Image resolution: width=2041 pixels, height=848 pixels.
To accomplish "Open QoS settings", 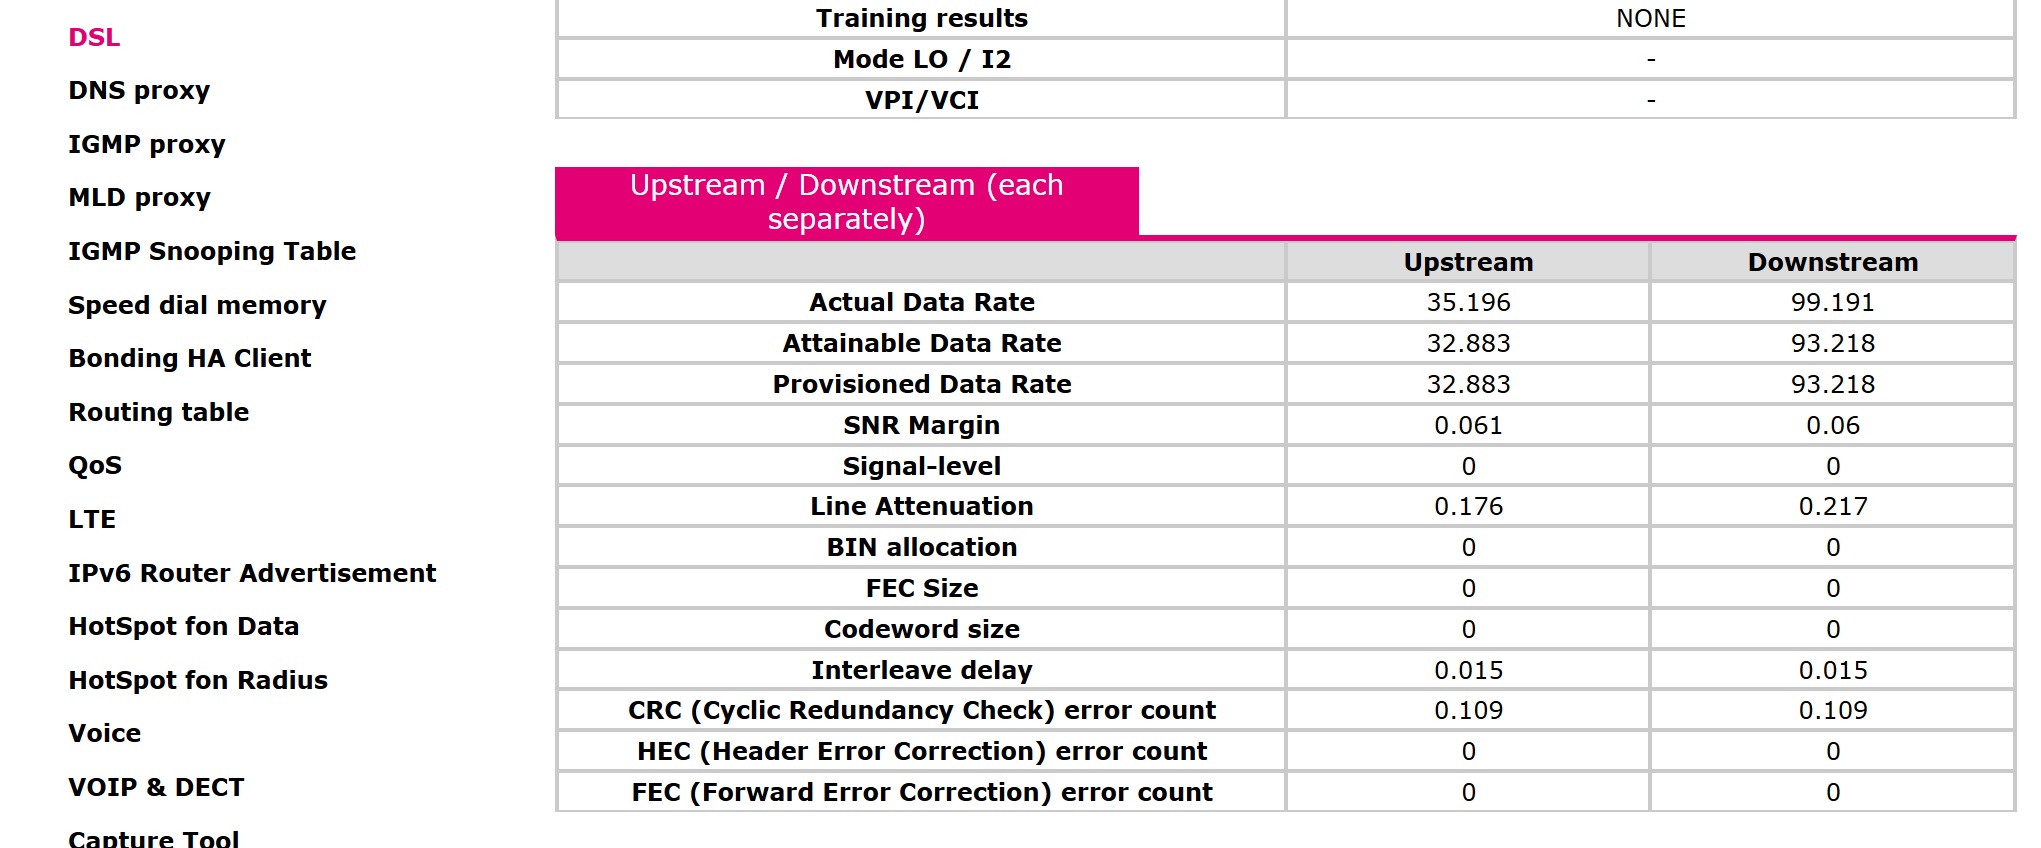I will 95,465.
